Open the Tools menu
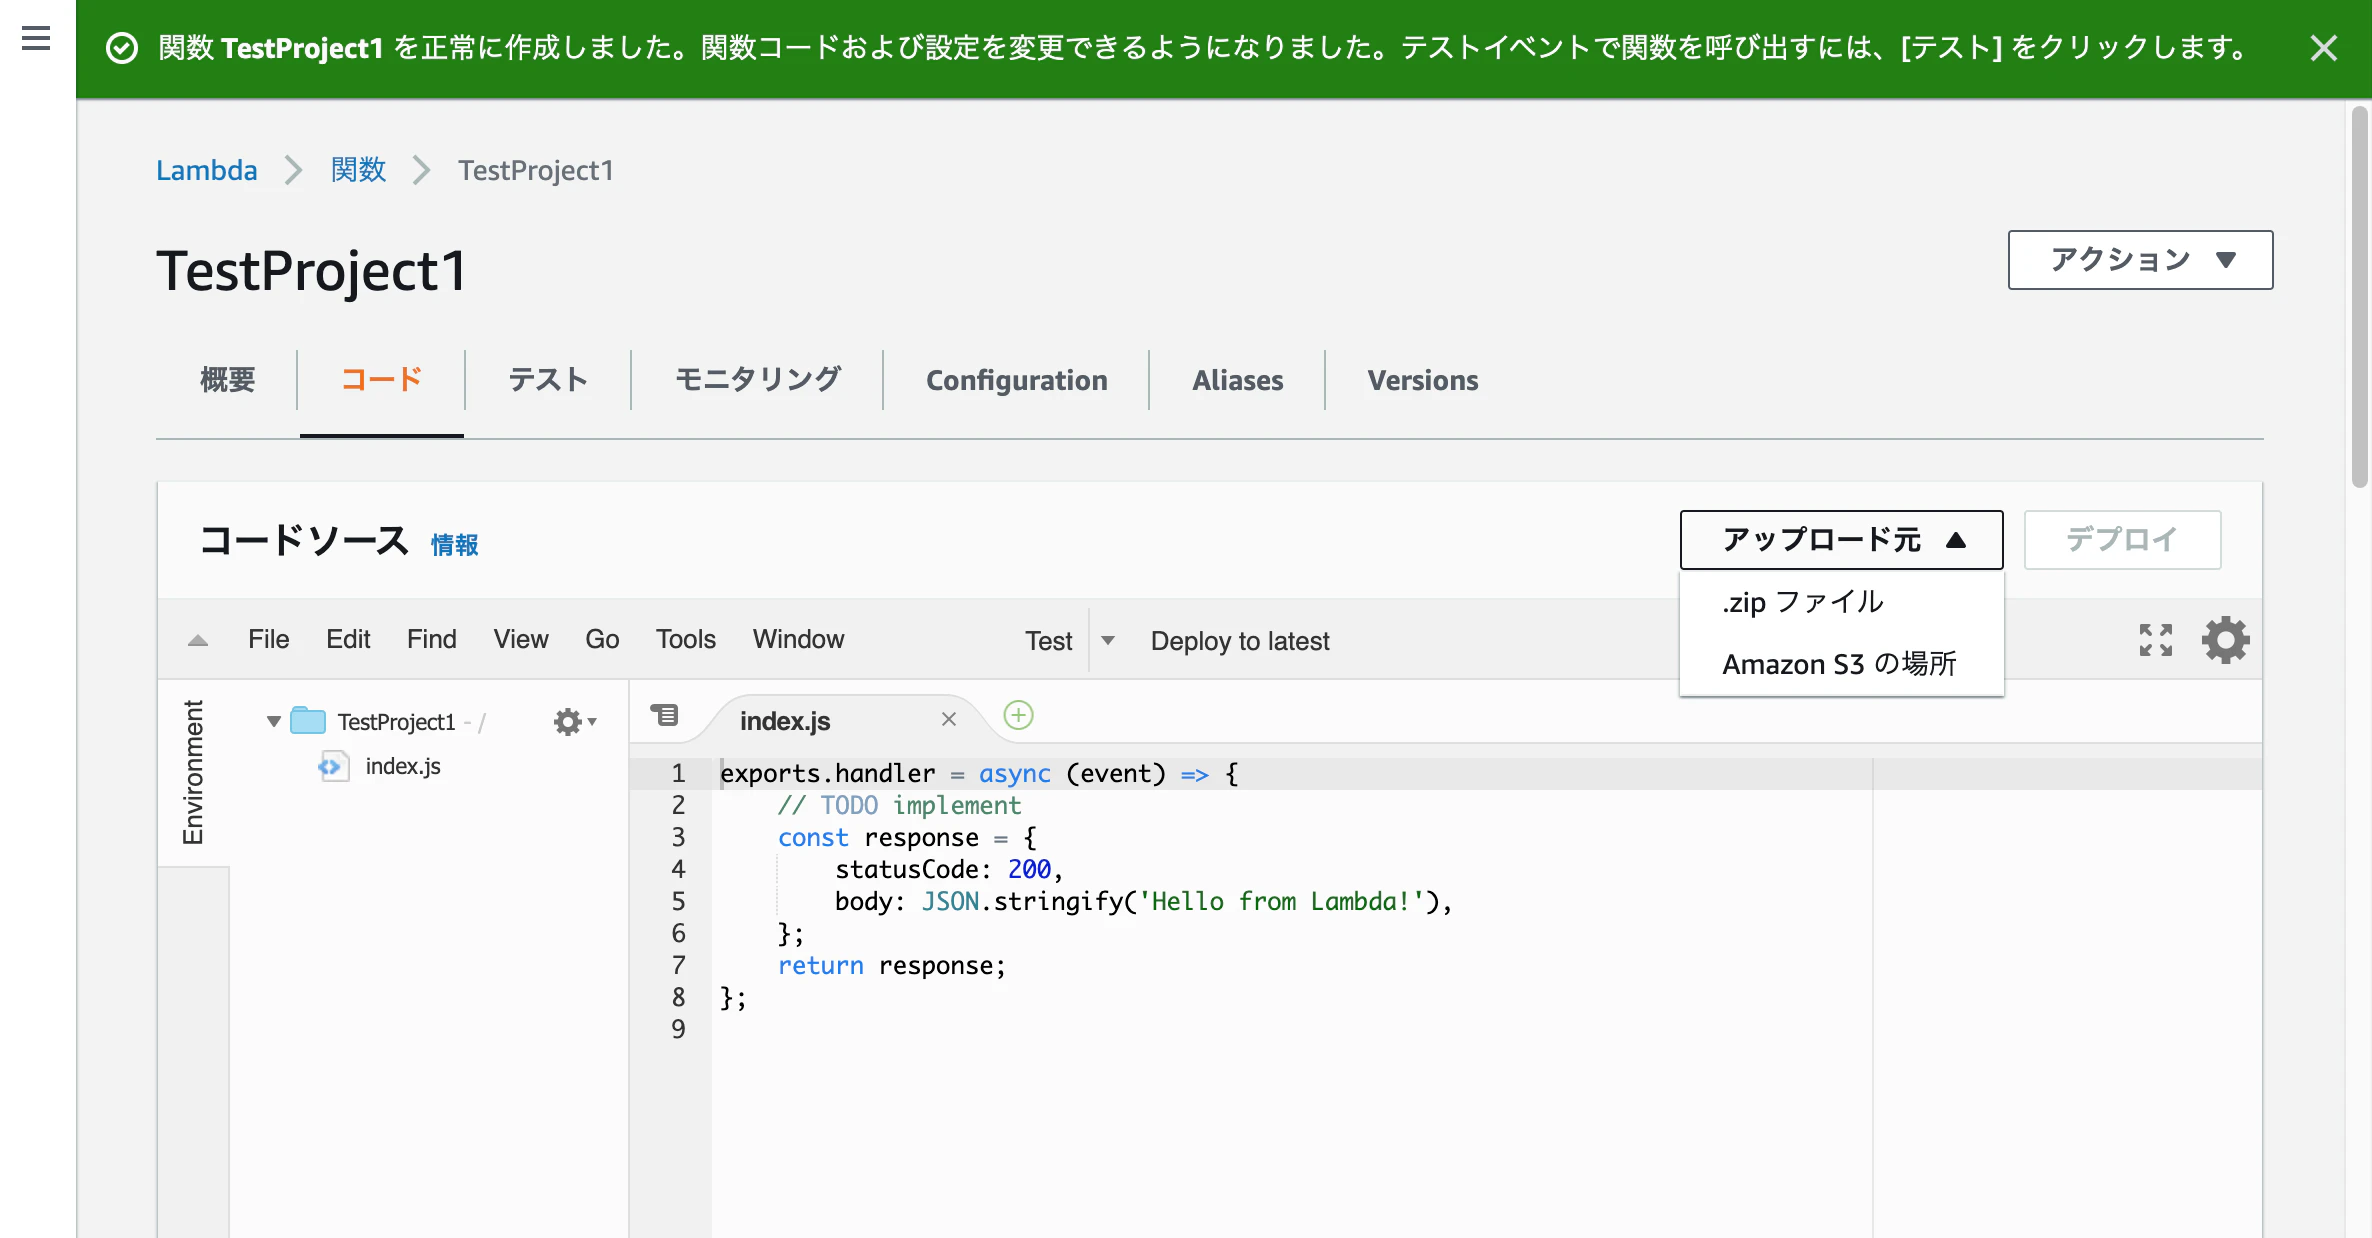The image size is (2372, 1238). click(685, 639)
